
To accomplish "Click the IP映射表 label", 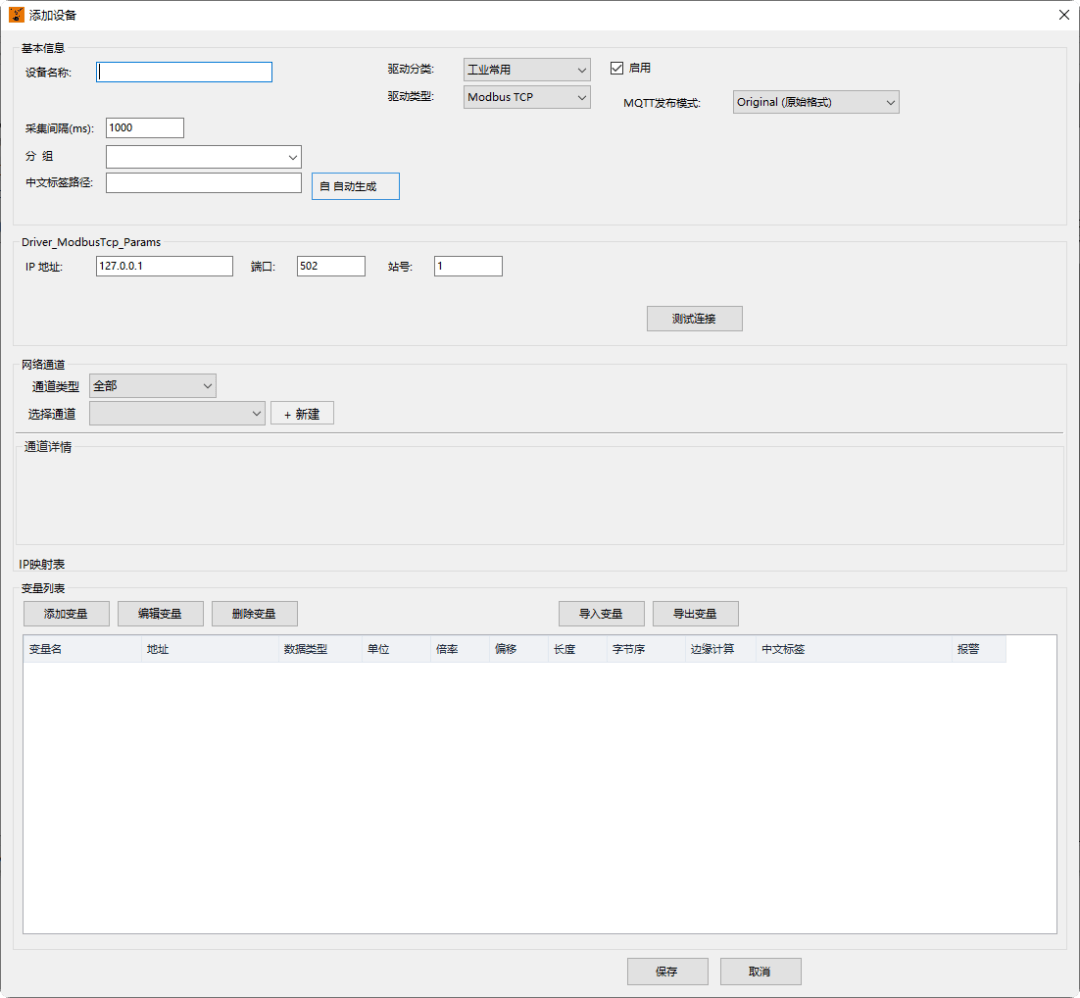I will 42,564.
